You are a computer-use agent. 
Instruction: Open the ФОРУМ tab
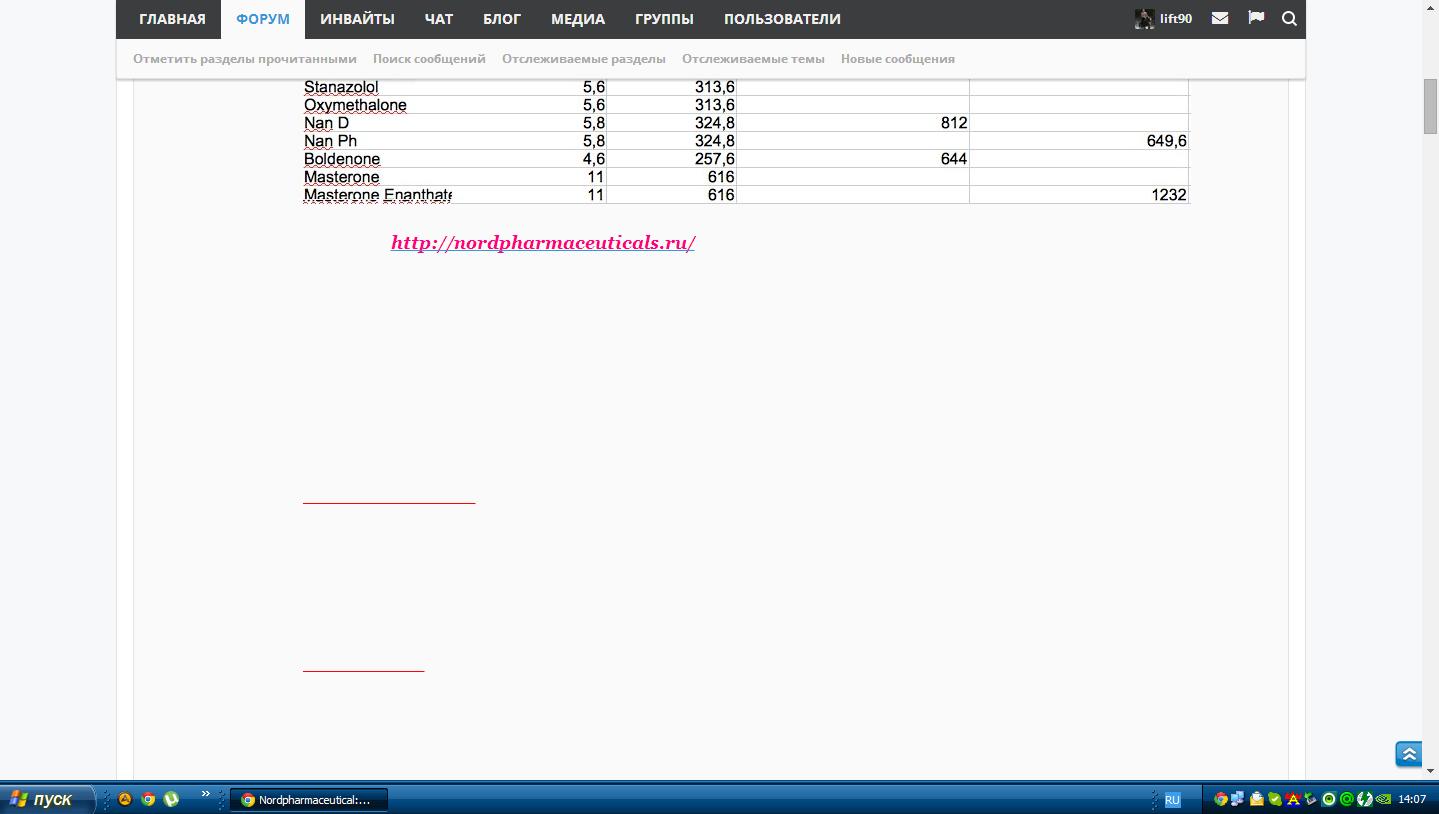point(263,19)
